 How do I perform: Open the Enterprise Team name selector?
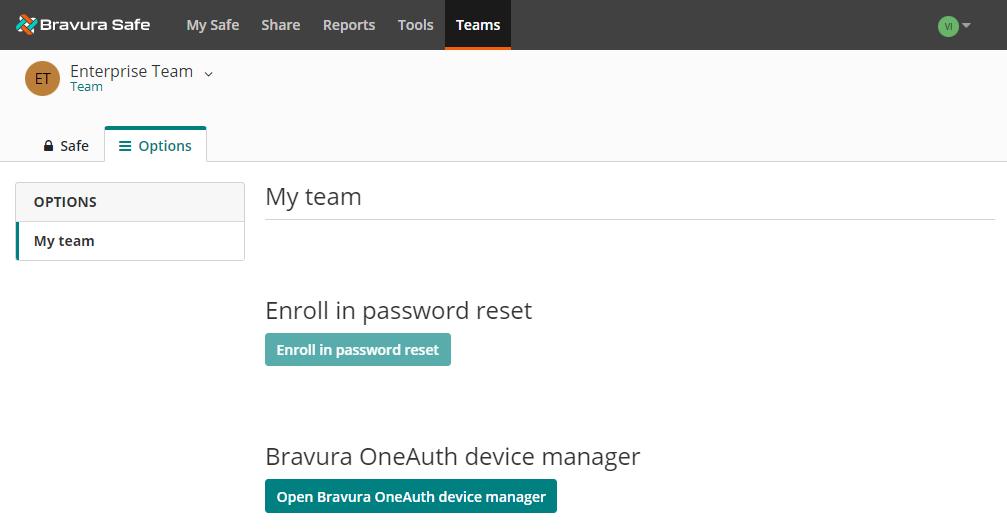click(x=131, y=72)
